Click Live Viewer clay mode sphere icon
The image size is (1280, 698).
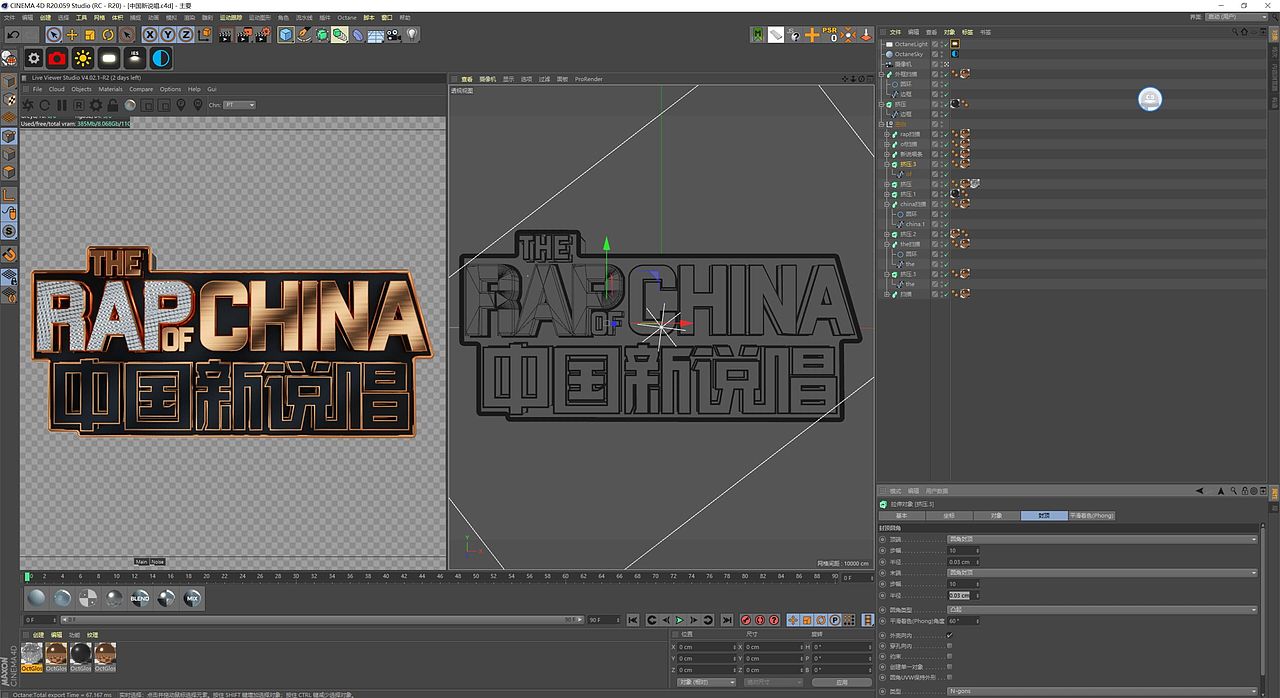tap(130, 104)
